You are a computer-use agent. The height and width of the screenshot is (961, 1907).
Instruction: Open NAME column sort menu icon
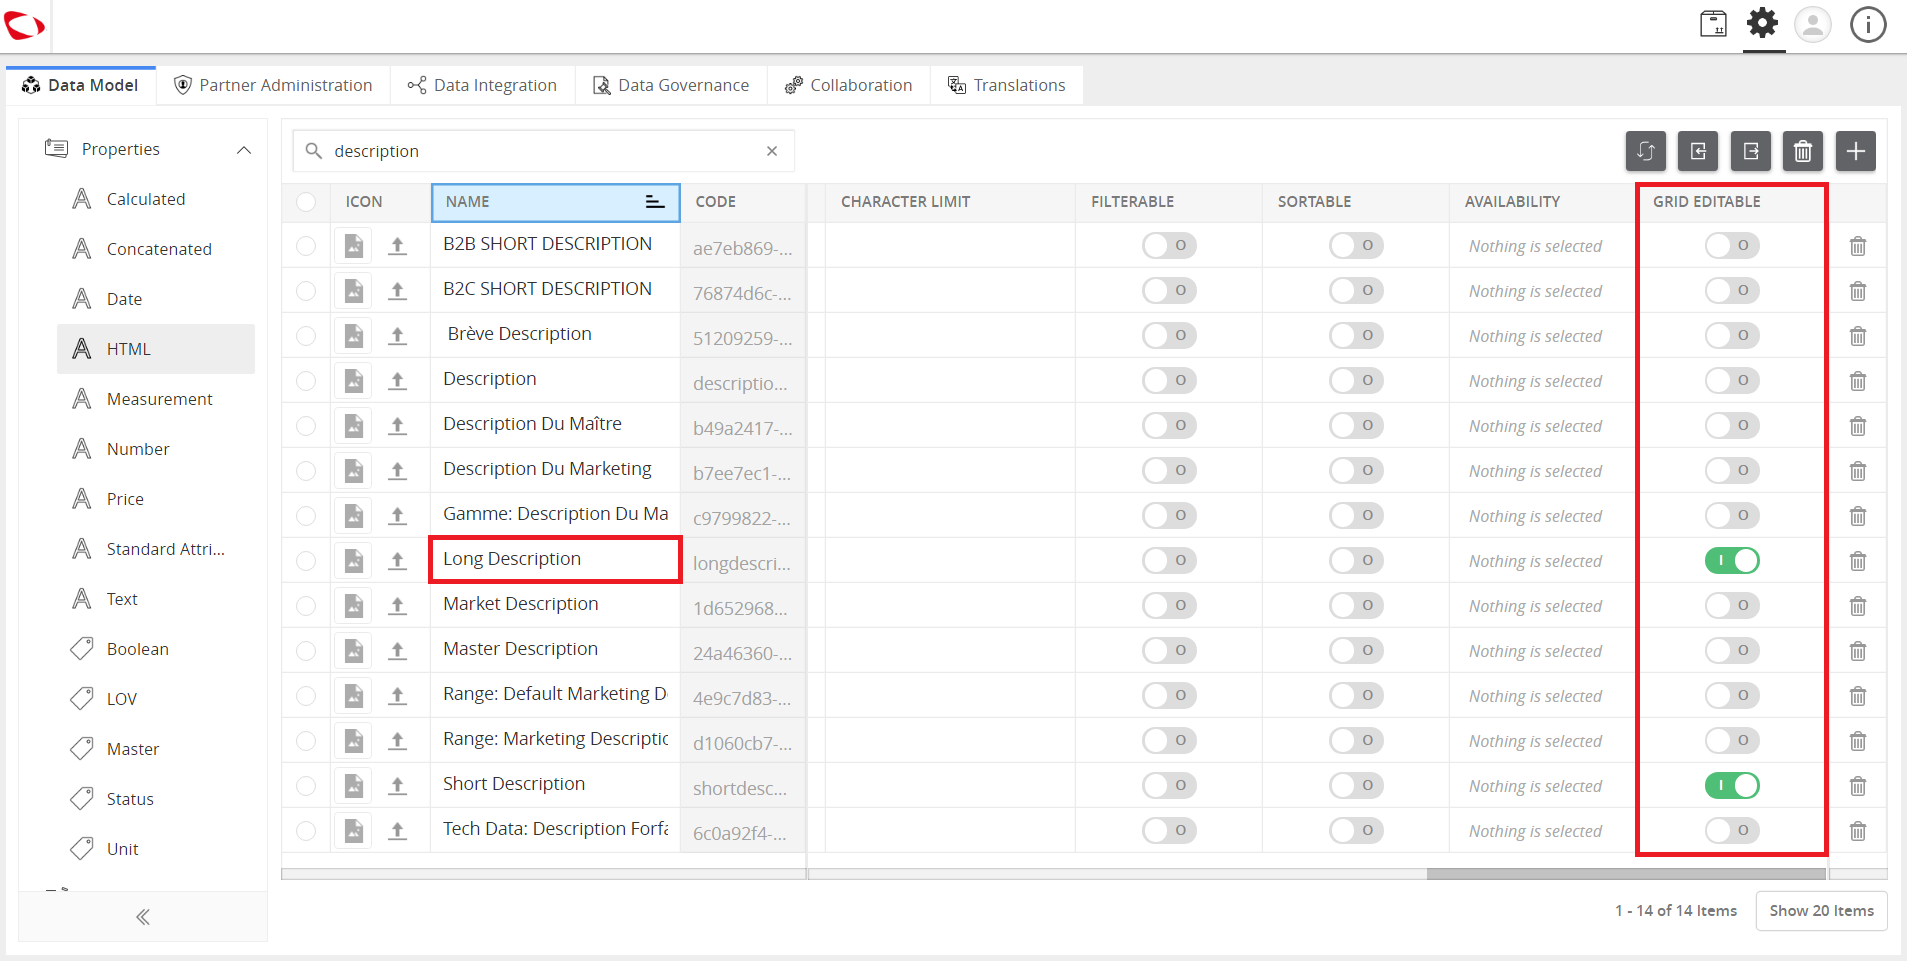(x=654, y=202)
